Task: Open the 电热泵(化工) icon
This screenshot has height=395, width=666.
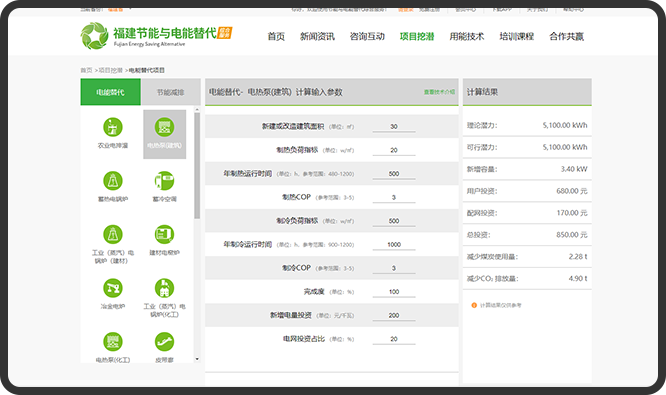Action: 113,342
